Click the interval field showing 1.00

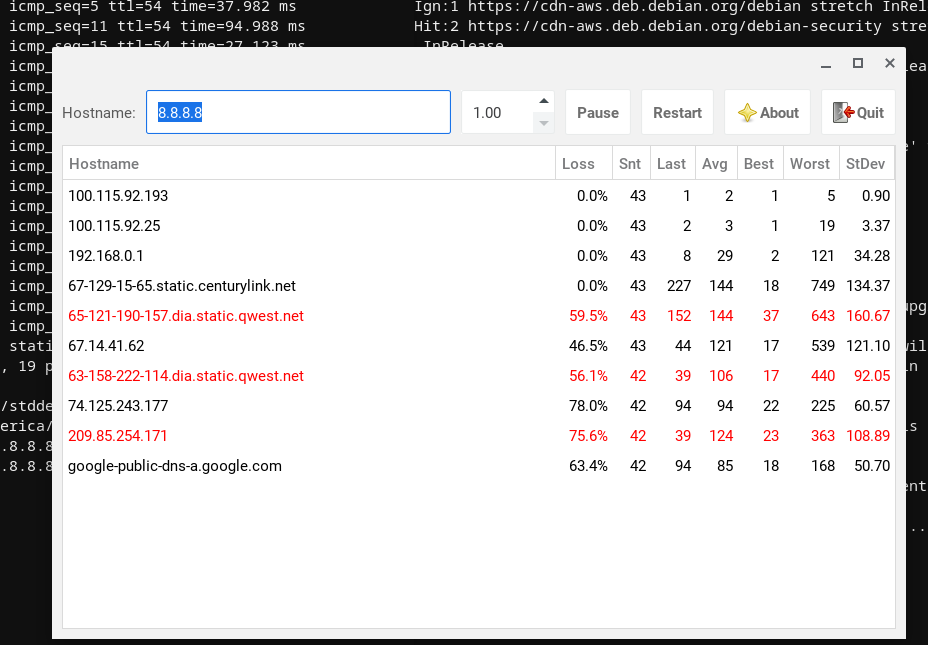495,112
